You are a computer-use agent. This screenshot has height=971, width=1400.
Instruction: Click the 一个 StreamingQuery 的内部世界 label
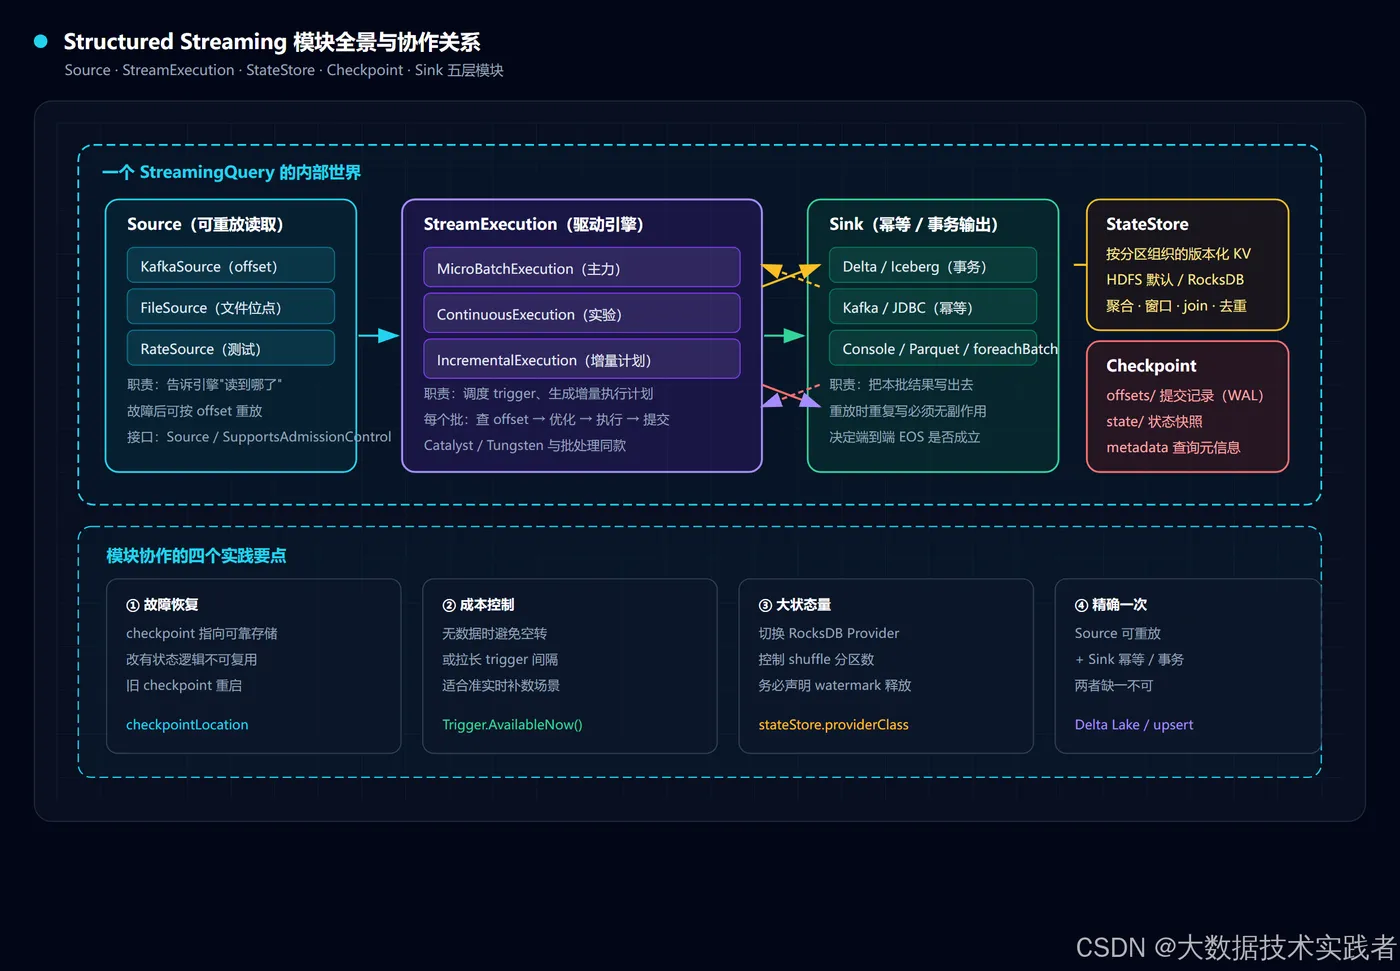[x=231, y=172]
